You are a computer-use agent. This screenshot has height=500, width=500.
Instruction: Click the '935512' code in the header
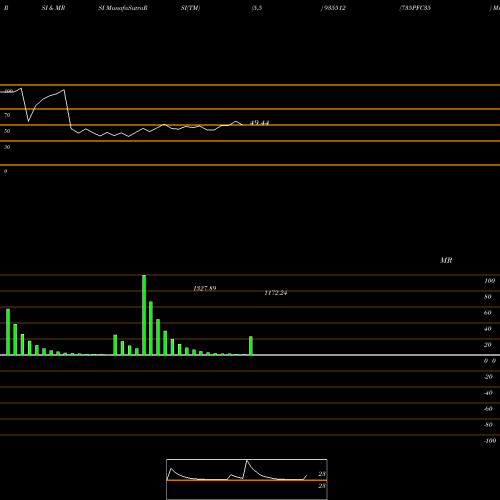pyautogui.click(x=334, y=8)
